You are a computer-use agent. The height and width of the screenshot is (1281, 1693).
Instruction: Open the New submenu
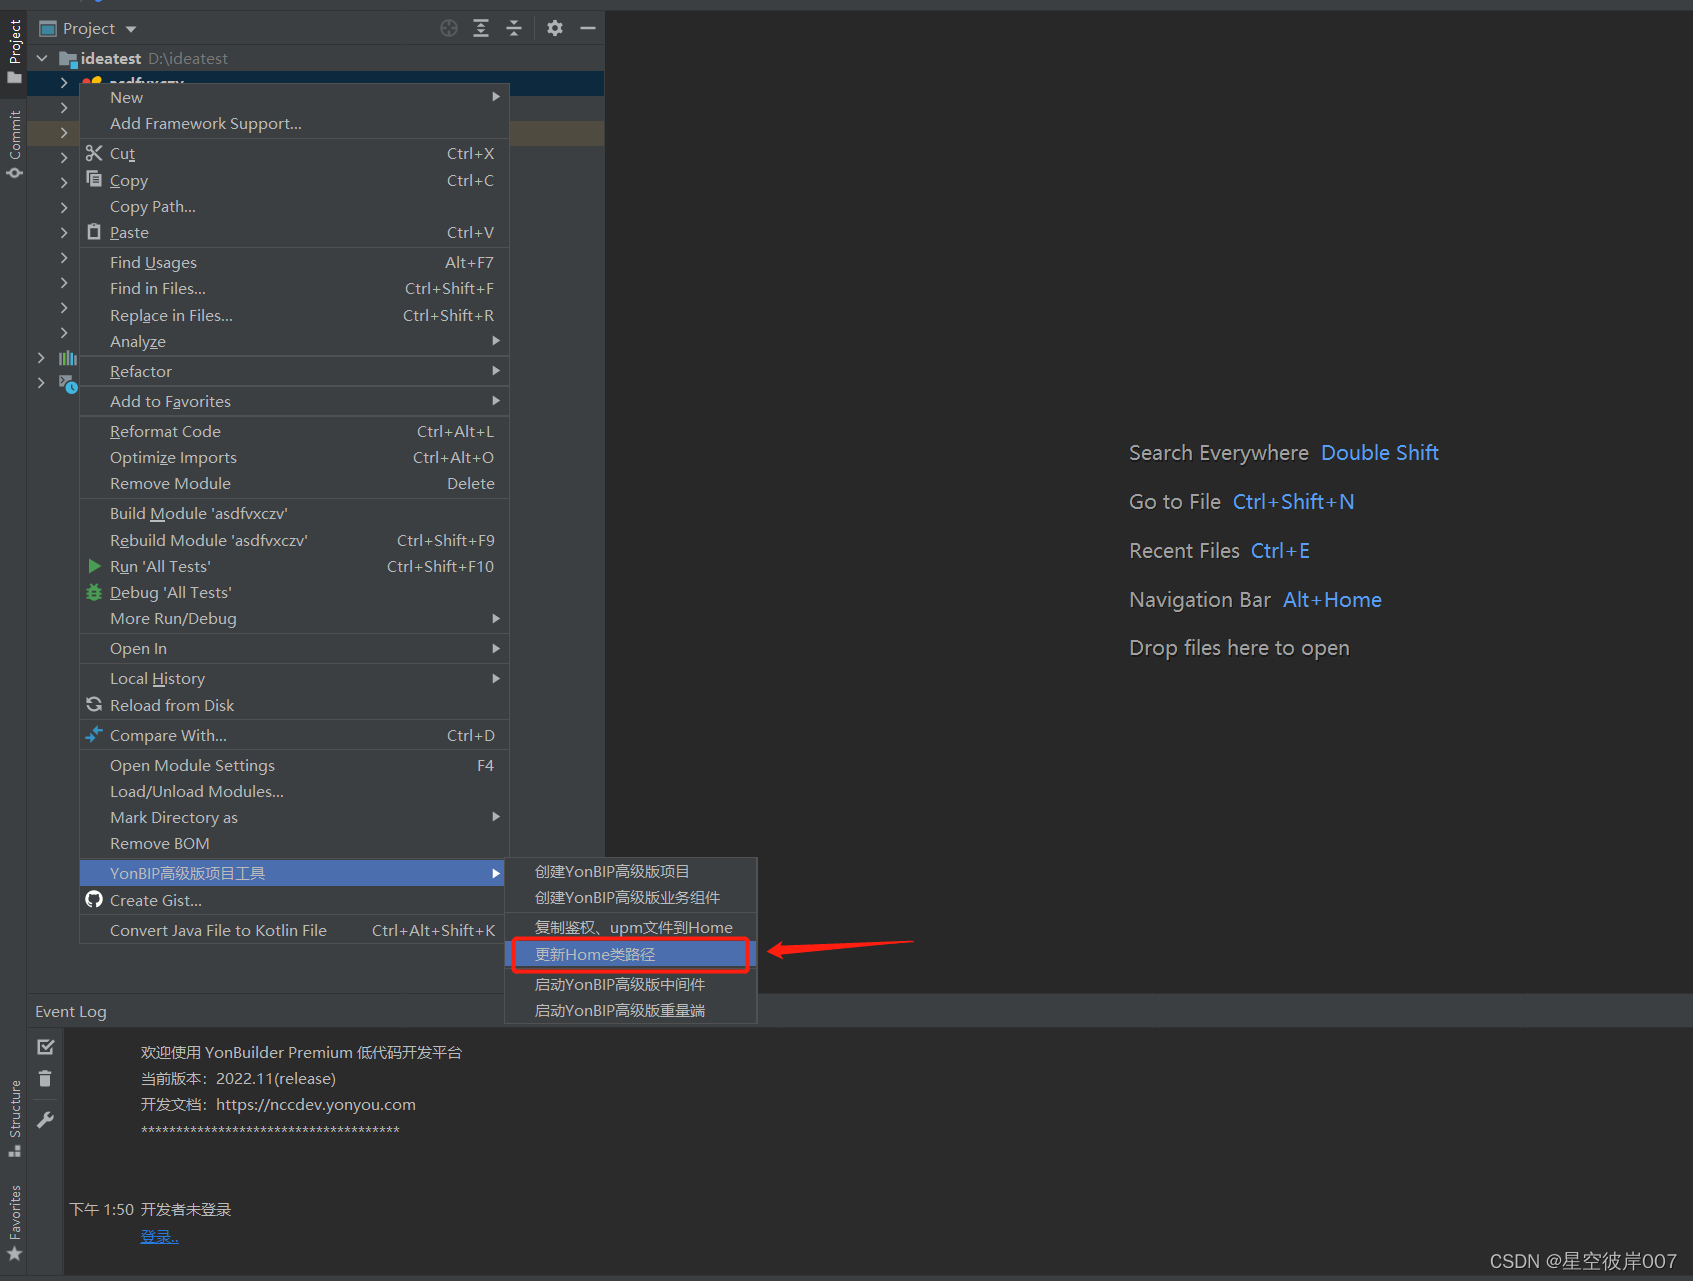tap(294, 97)
